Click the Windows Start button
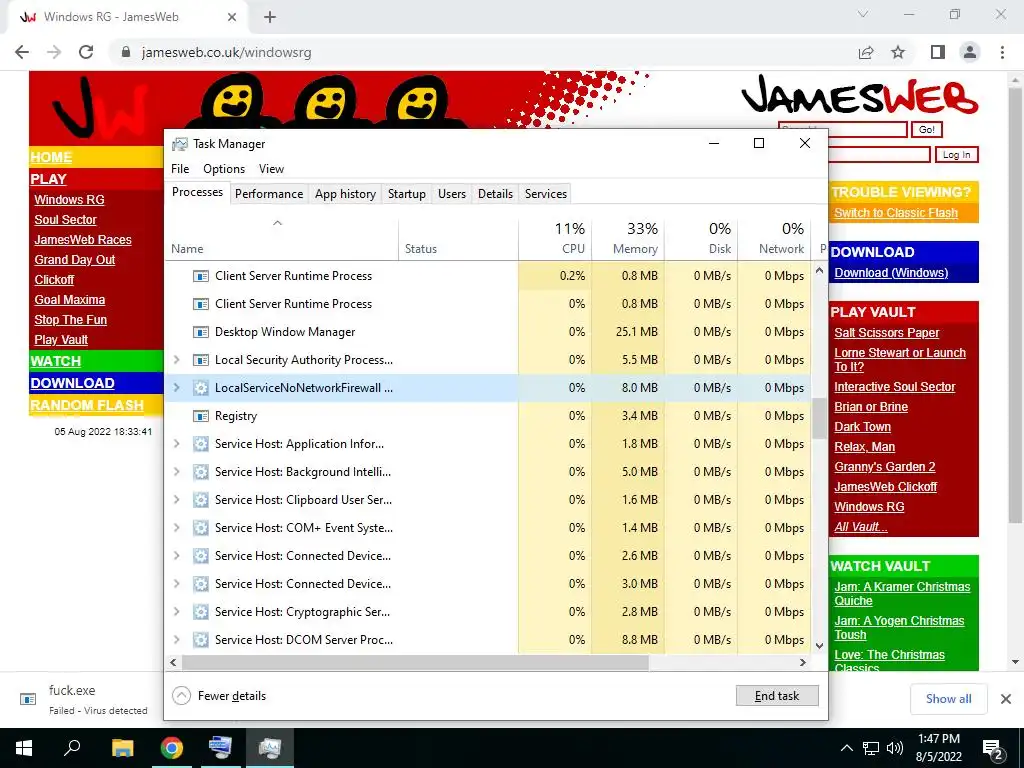This screenshot has width=1024, height=768. point(24,748)
